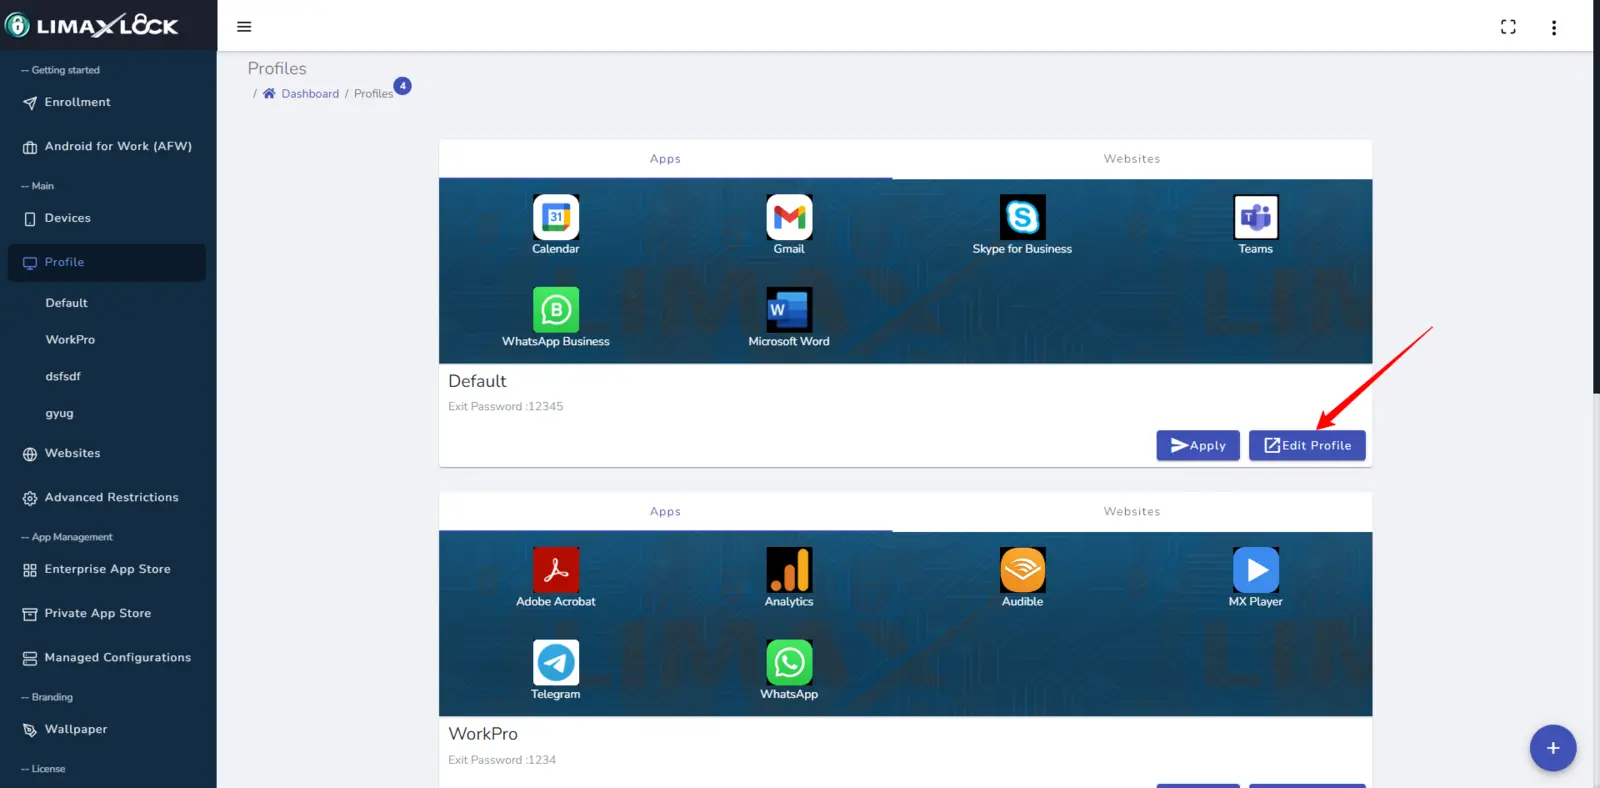Screen dimensions: 1600x788
Task: Click the Telegram app icon
Action: (556, 663)
